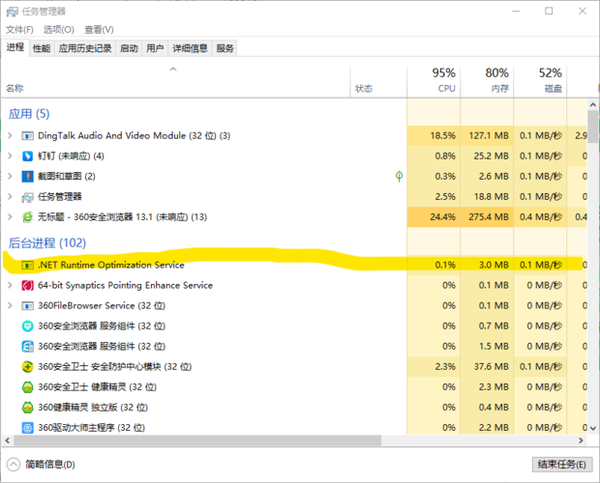Screen dimensions: 600x483
Task: Select the 进程 tab
Action: pos(15,47)
